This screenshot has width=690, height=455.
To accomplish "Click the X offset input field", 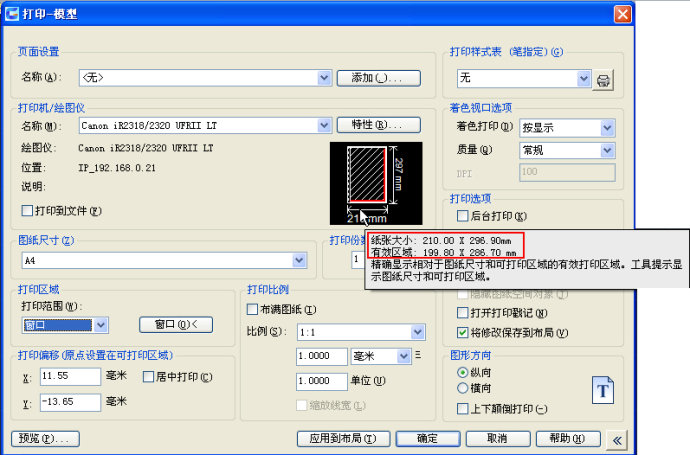I will pyautogui.click(x=65, y=377).
